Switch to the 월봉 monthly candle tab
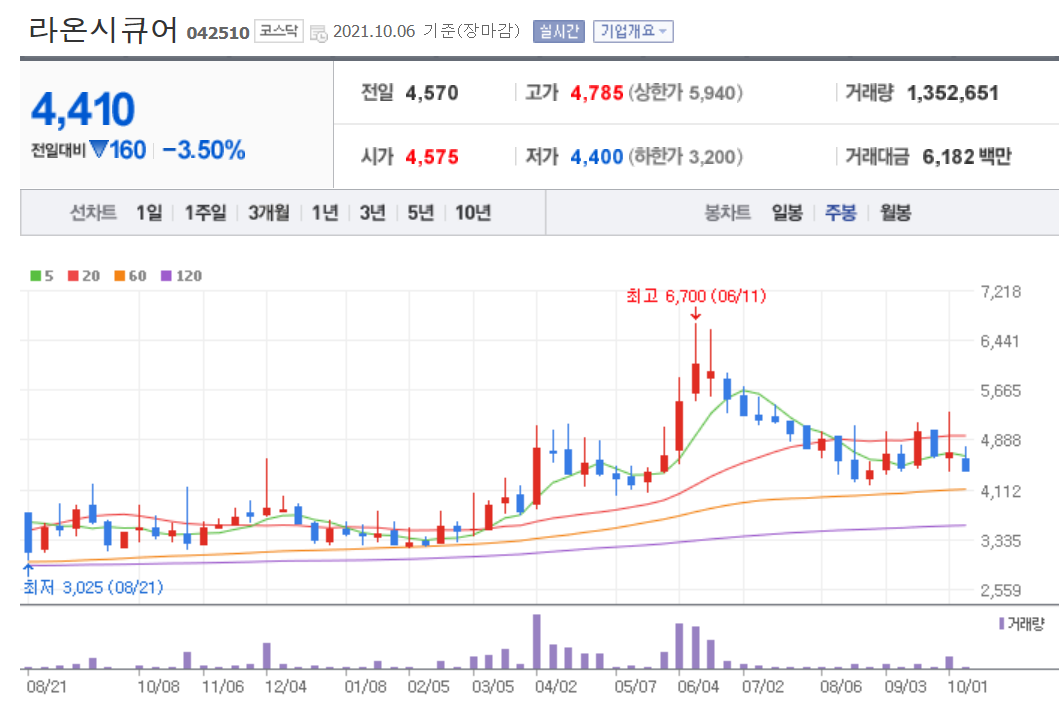This screenshot has height=714, width=1059. point(895,212)
